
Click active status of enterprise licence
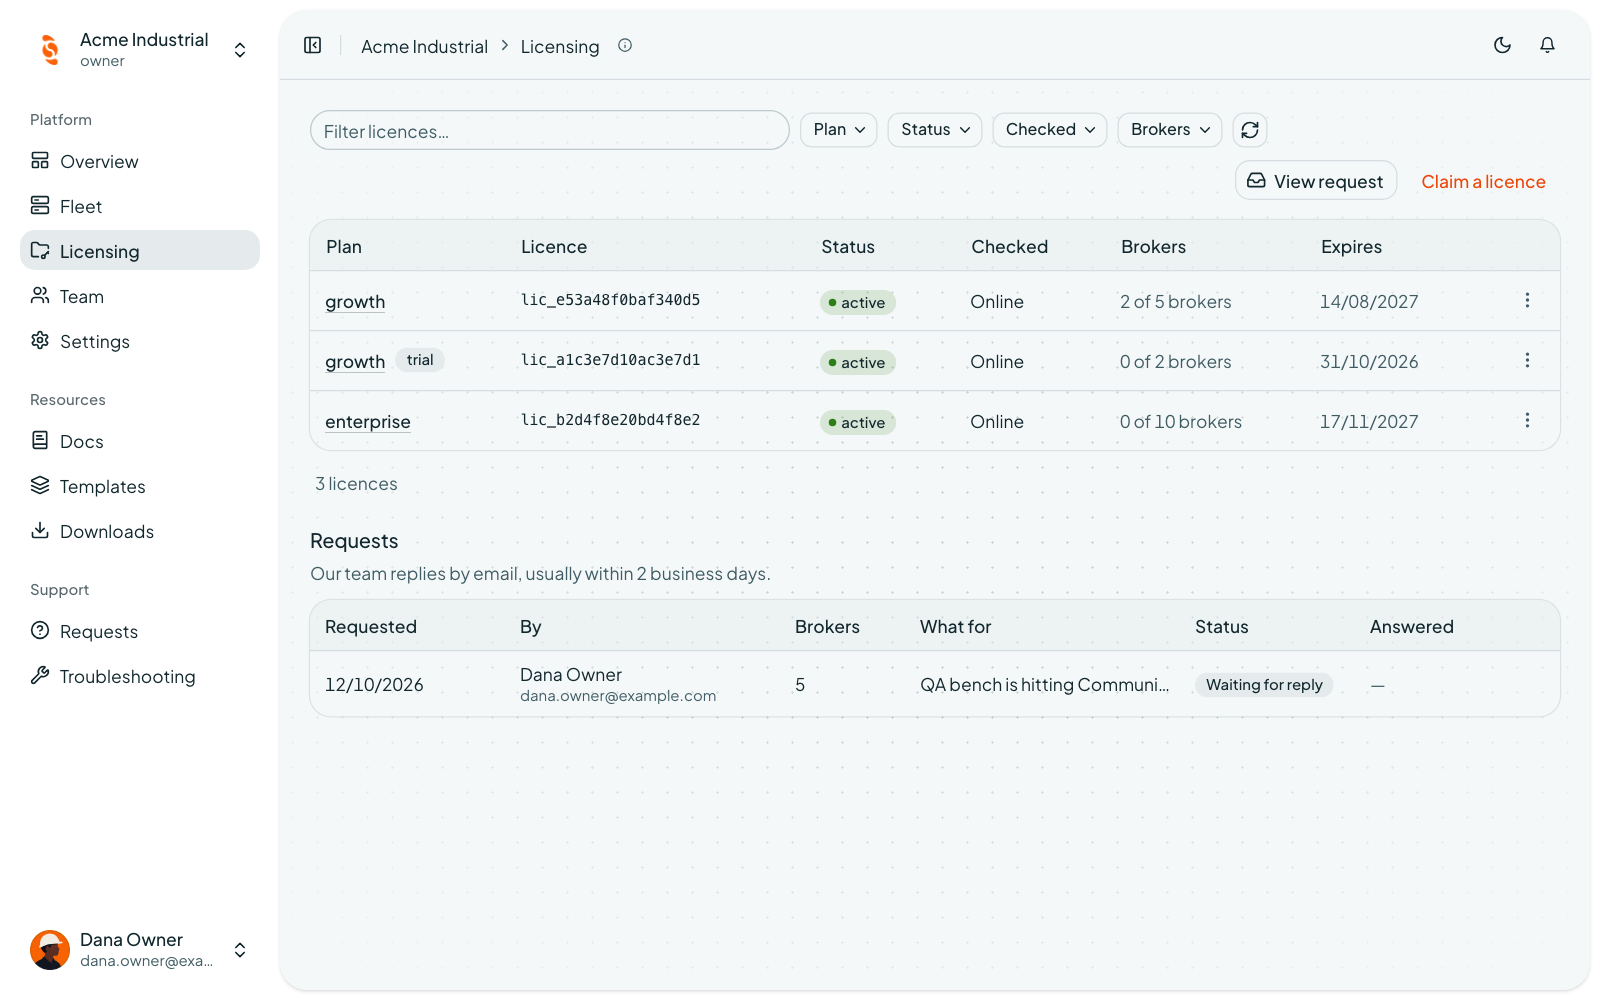[858, 423]
